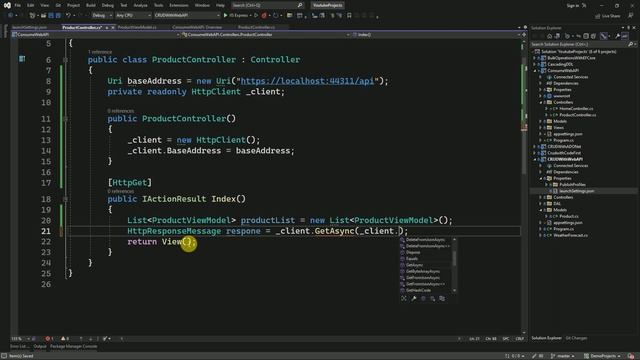Open the File menu
This screenshot has width=640, height=360.
[18, 5]
